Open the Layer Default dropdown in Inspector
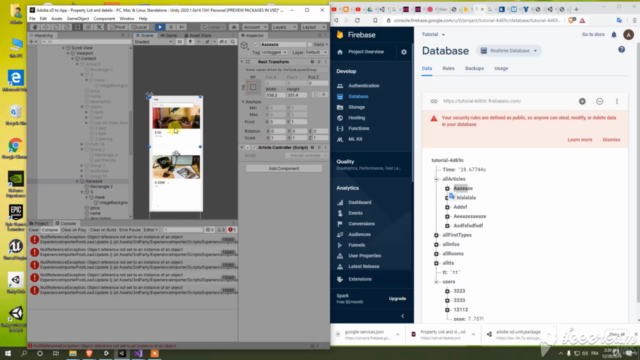Viewport: 640px width, 360px height. point(316,52)
